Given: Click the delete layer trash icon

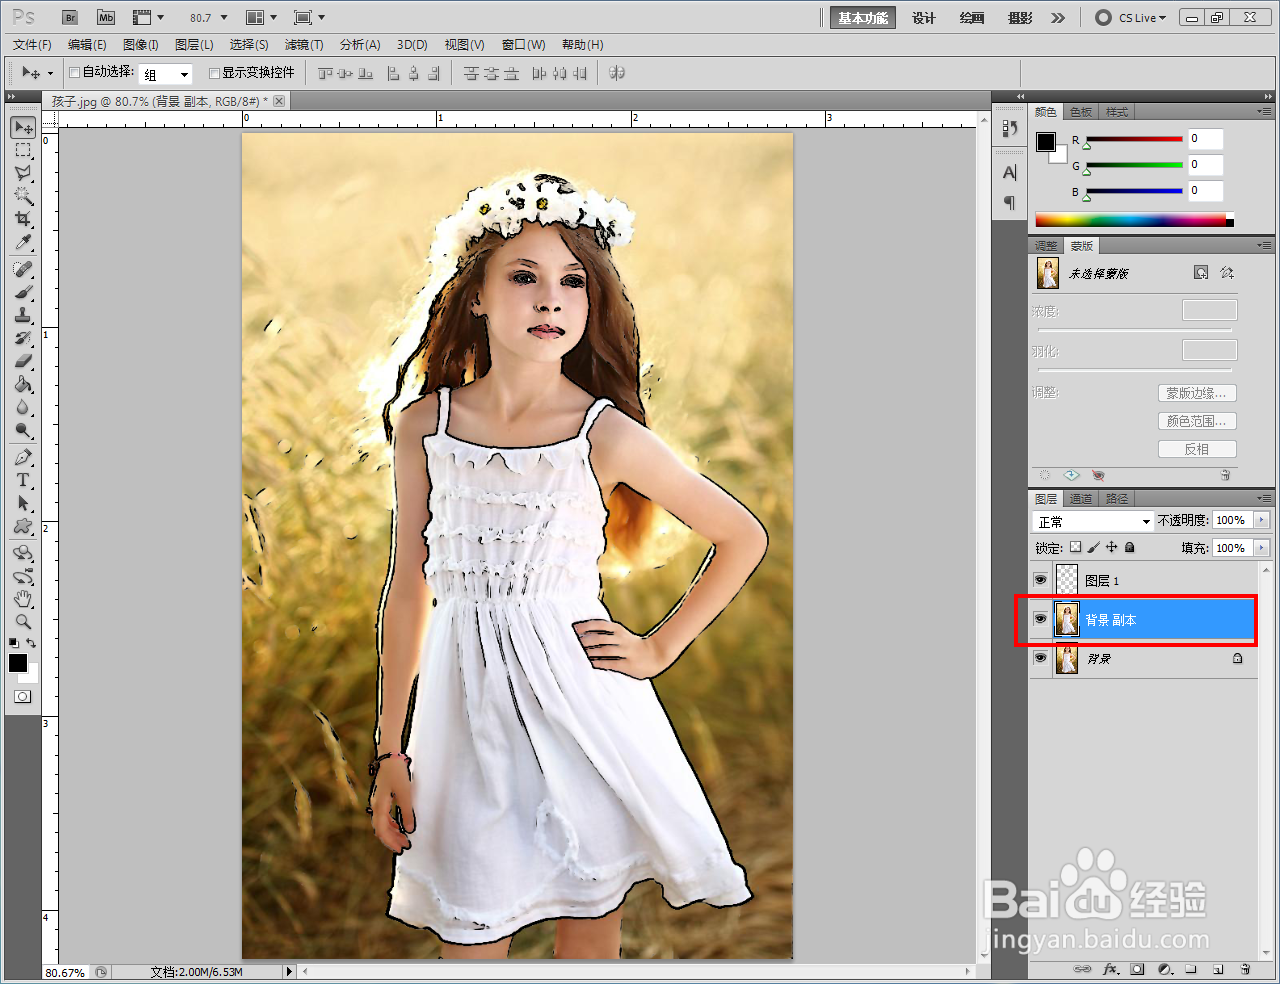Looking at the screenshot, I should pyautogui.click(x=1245, y=969).
